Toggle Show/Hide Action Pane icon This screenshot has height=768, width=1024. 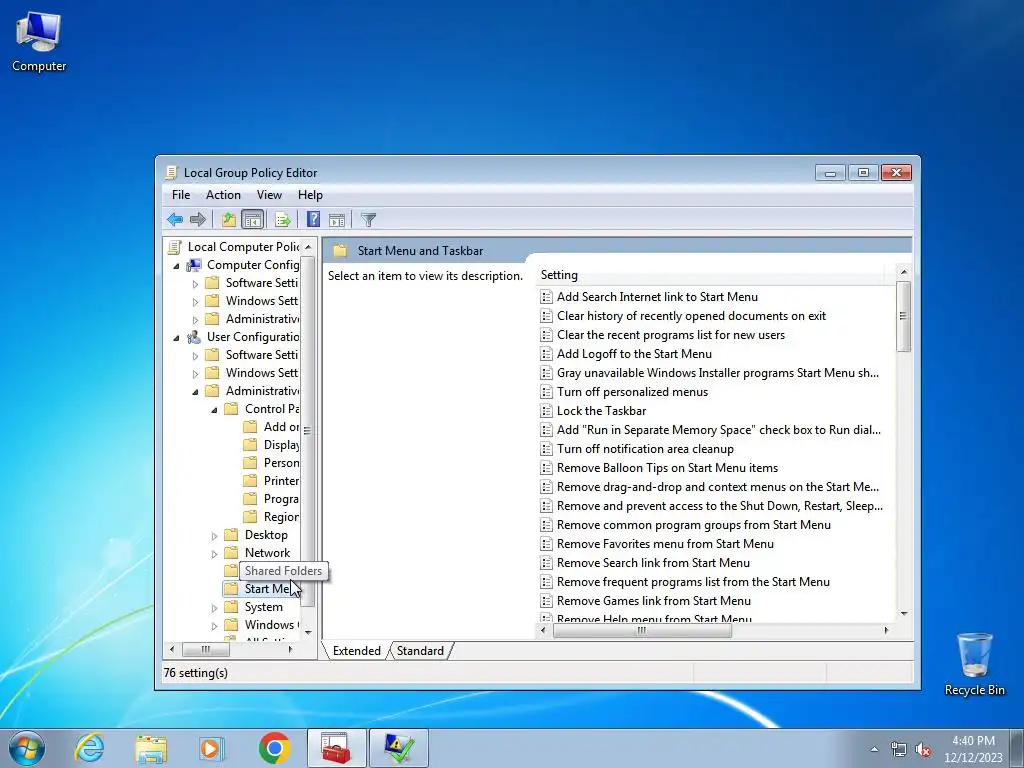point(337,220)
